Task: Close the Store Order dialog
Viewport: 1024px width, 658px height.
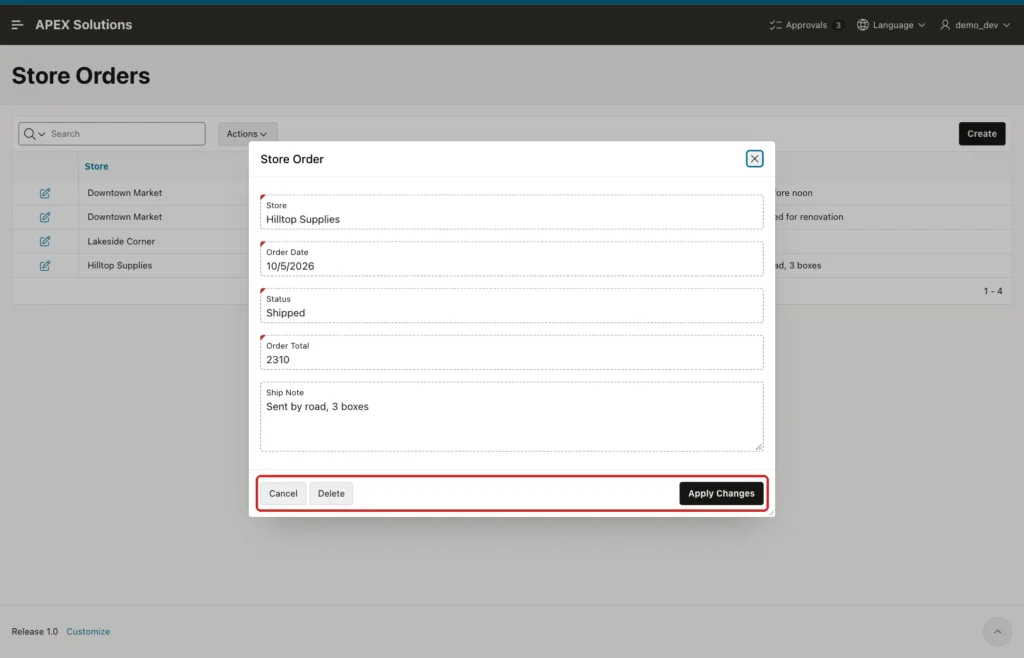Action: (754, 159)
